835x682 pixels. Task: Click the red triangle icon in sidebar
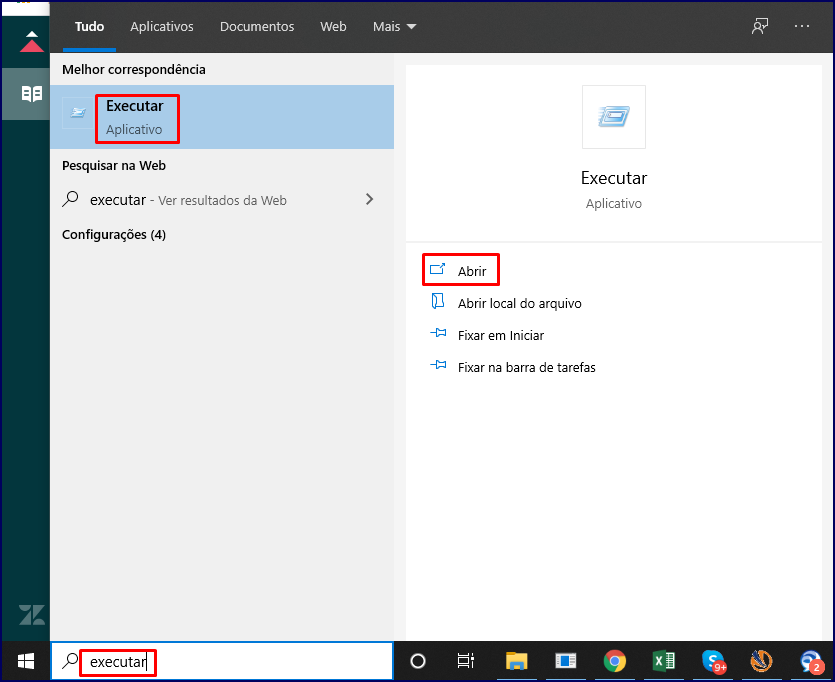[31, 42]
